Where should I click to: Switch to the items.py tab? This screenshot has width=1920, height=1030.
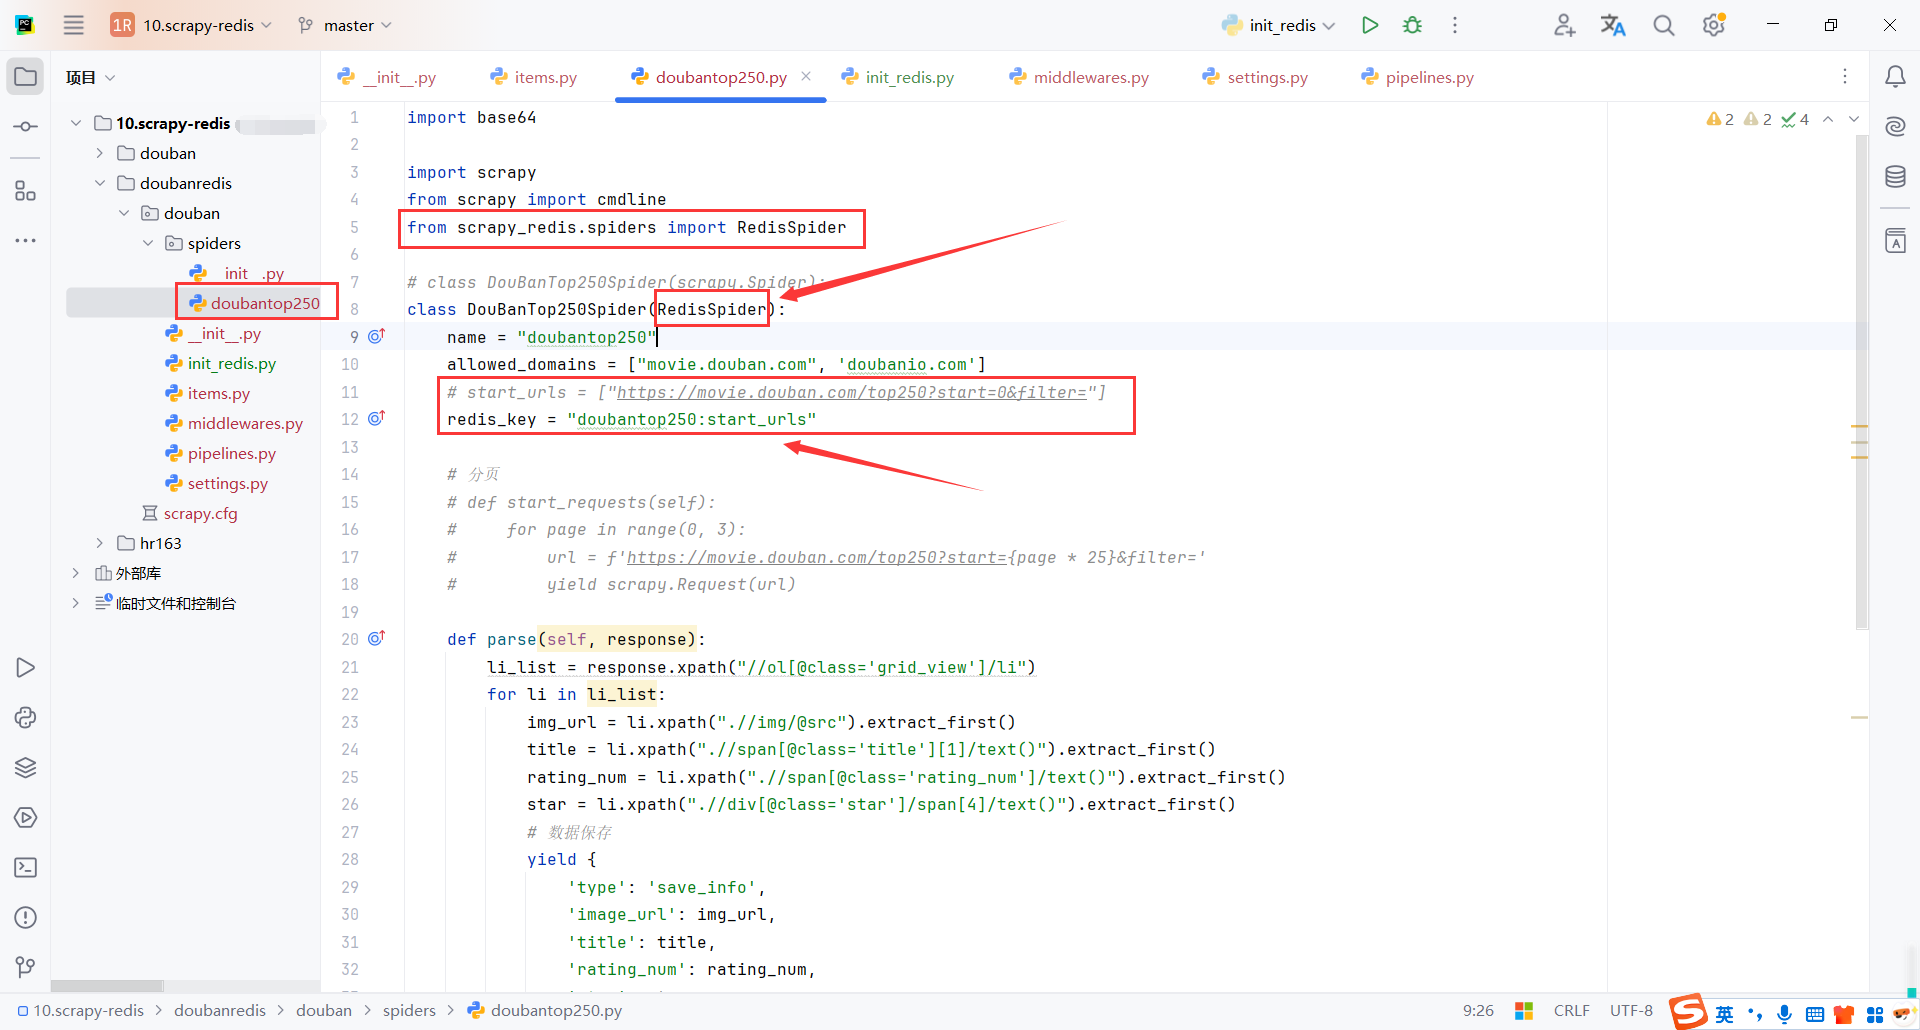(533, 77)
